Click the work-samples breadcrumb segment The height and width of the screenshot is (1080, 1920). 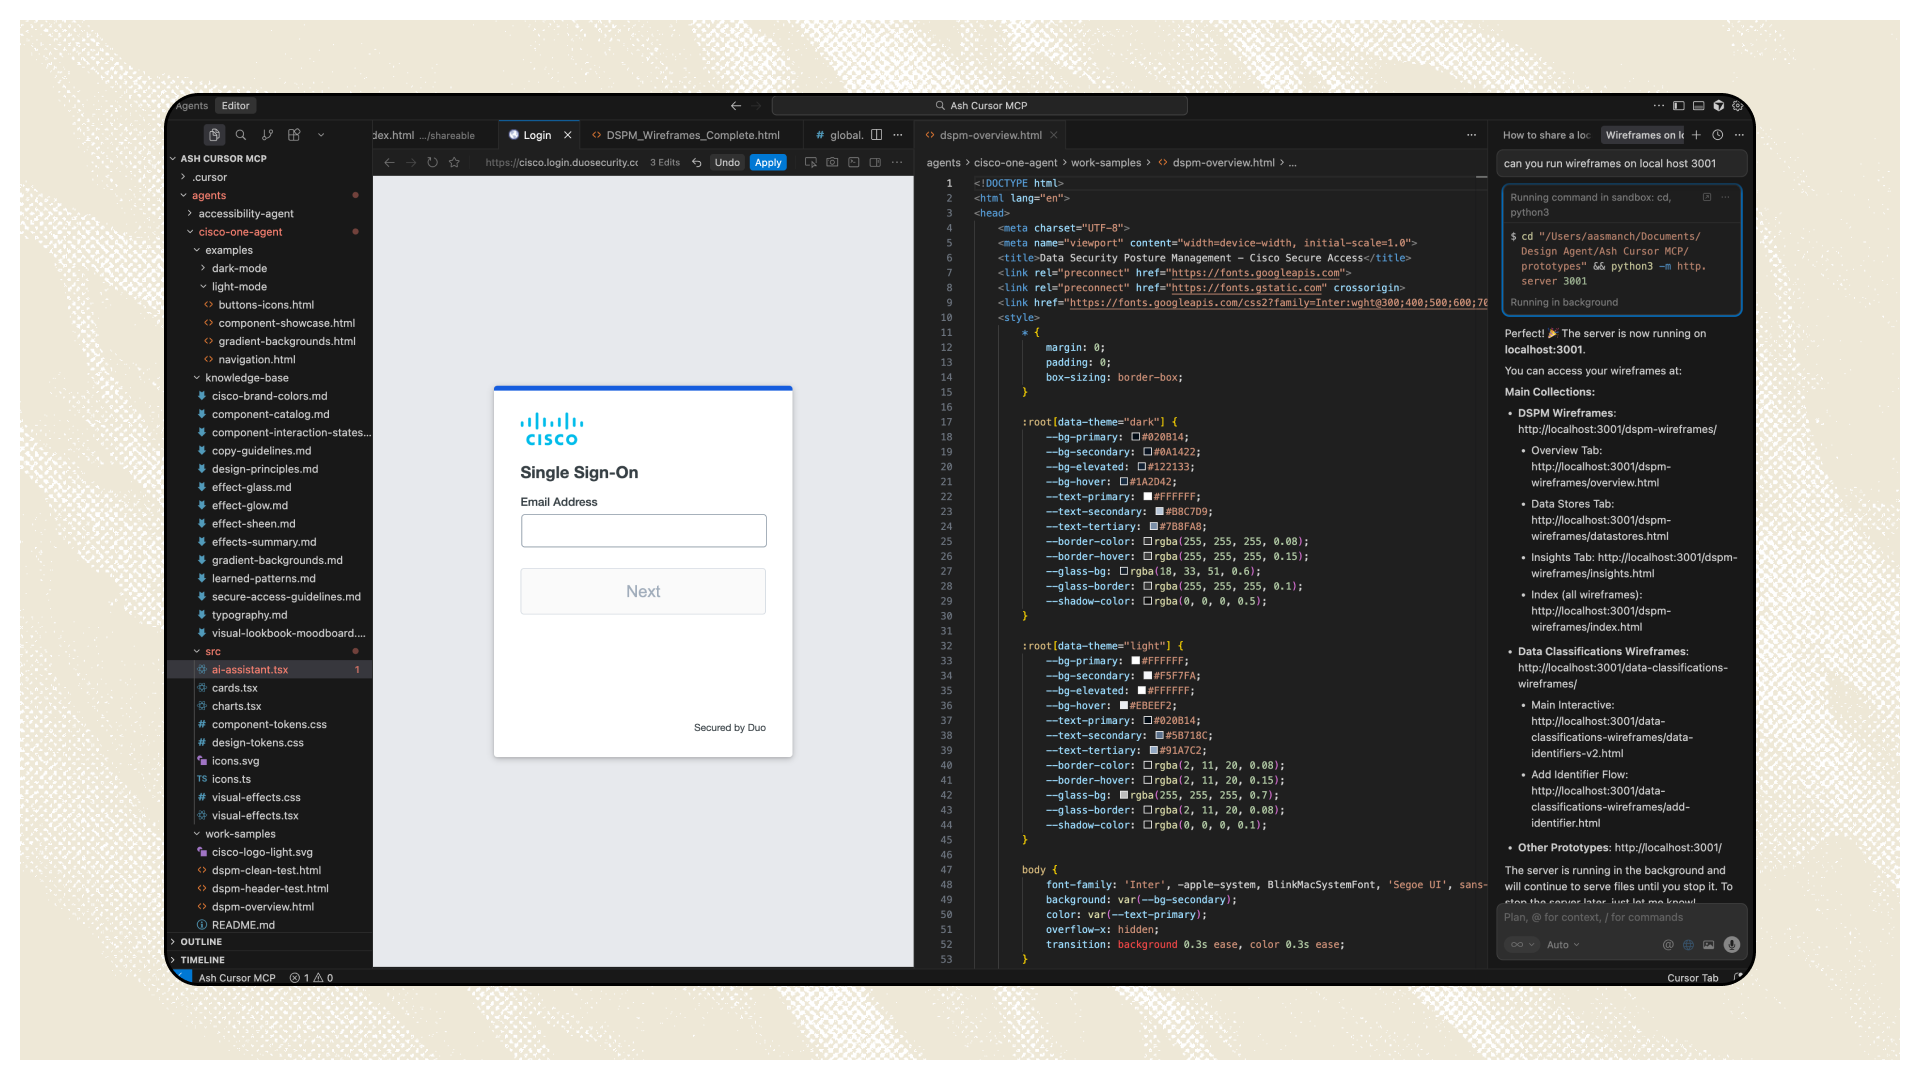(1105, 163)
